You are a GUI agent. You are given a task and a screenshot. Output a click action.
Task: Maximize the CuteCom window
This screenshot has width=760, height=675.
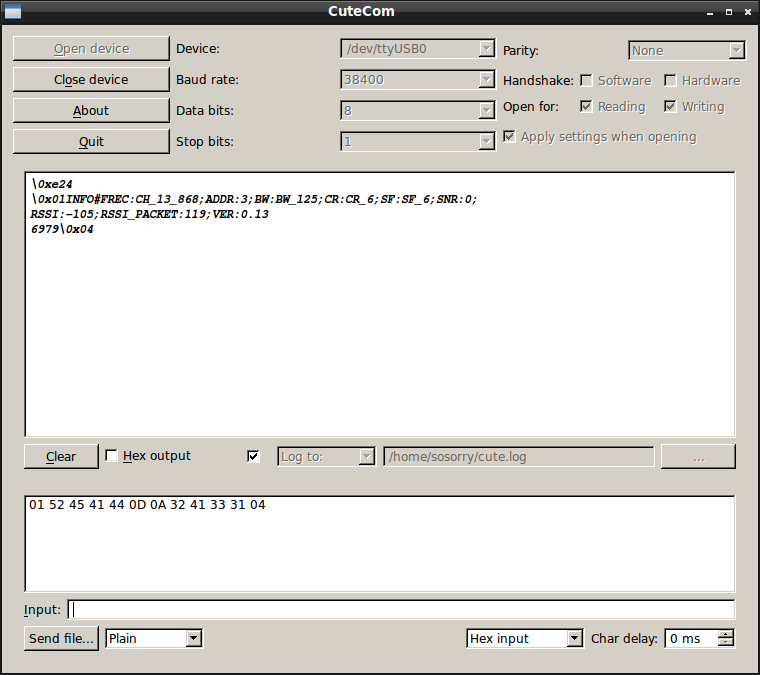[728, 12]
